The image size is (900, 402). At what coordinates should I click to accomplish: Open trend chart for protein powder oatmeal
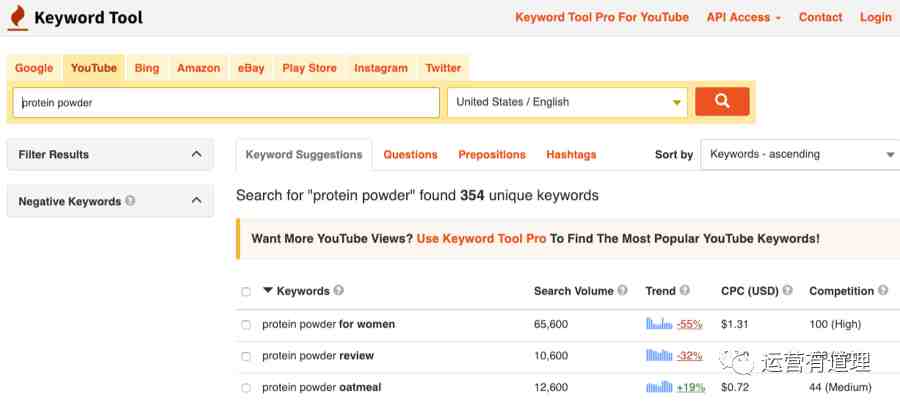click(x=659, y=386)
